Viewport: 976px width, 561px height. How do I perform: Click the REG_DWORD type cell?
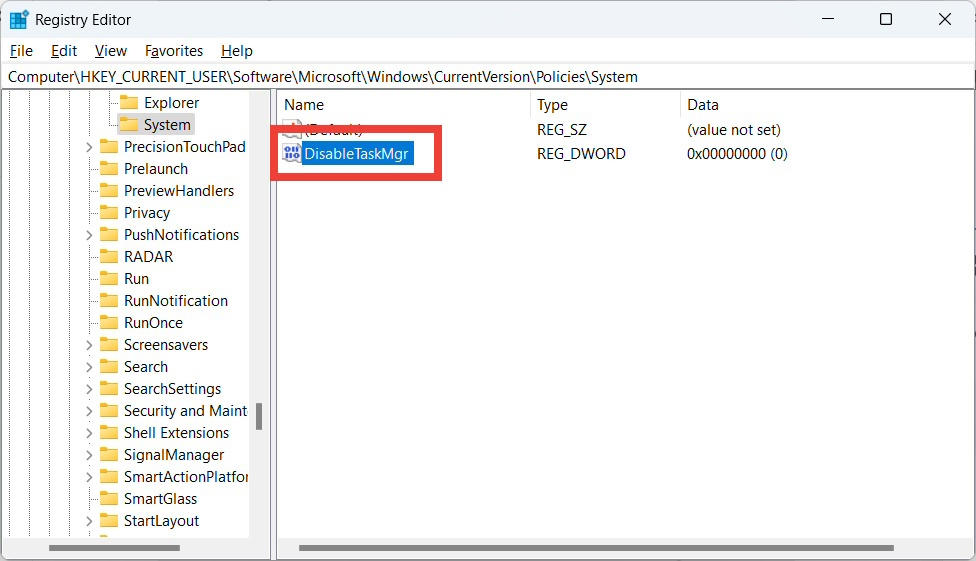coord(581,154)
